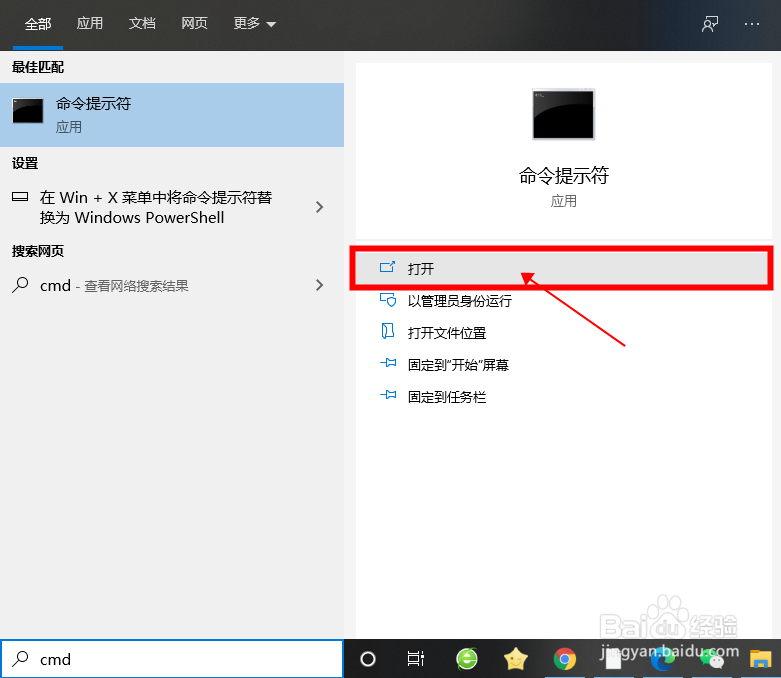
Task: Open the white document app on the taskbar
Action: coord(613,660)
